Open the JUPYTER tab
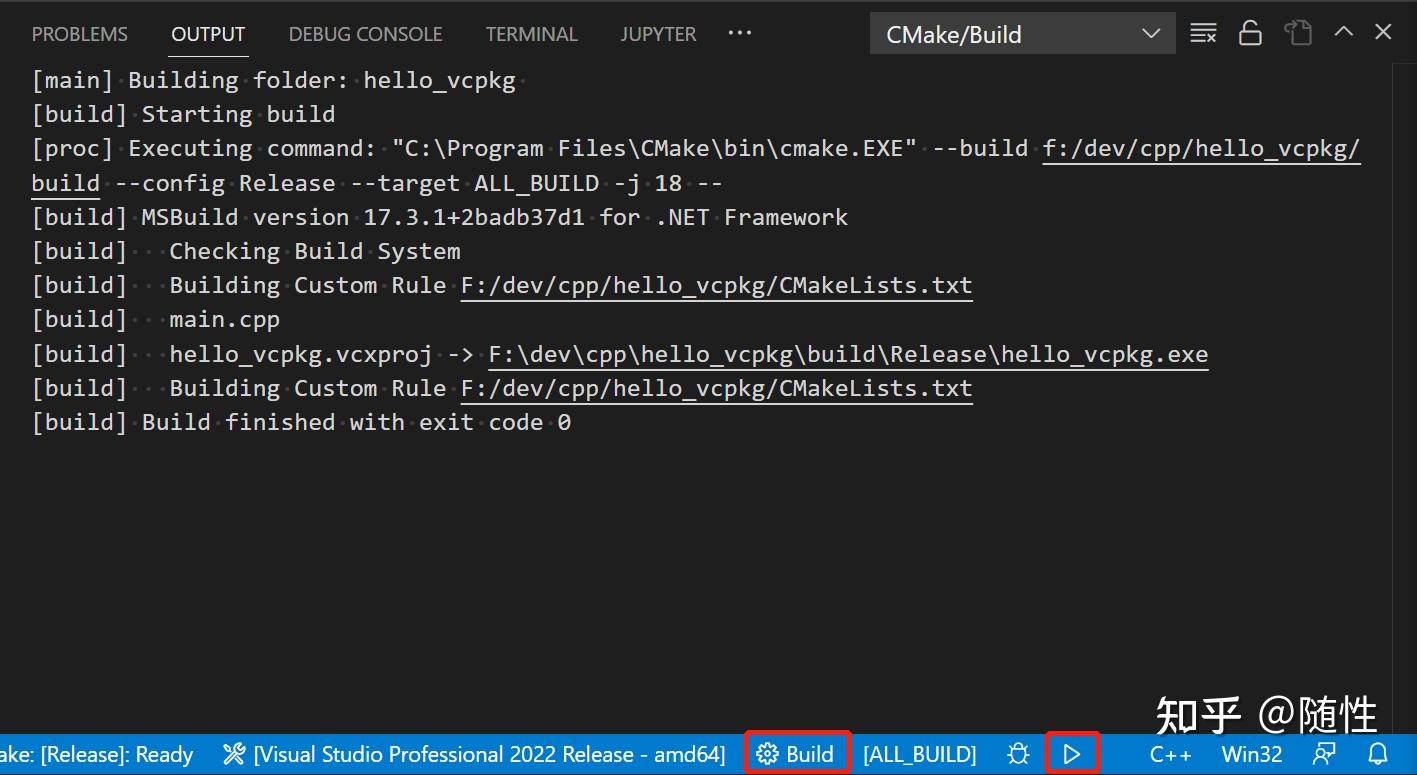Image resolution: width=1417 pixels, height=775 pixels. point(657,33)
